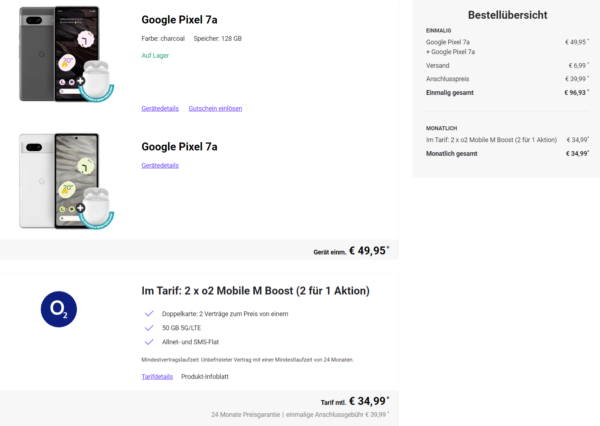The width and height of the screenshot is (600, 426).
Task: Open Gutschein einlösen link
Action: pyautogui.click(x=215, y=108)
